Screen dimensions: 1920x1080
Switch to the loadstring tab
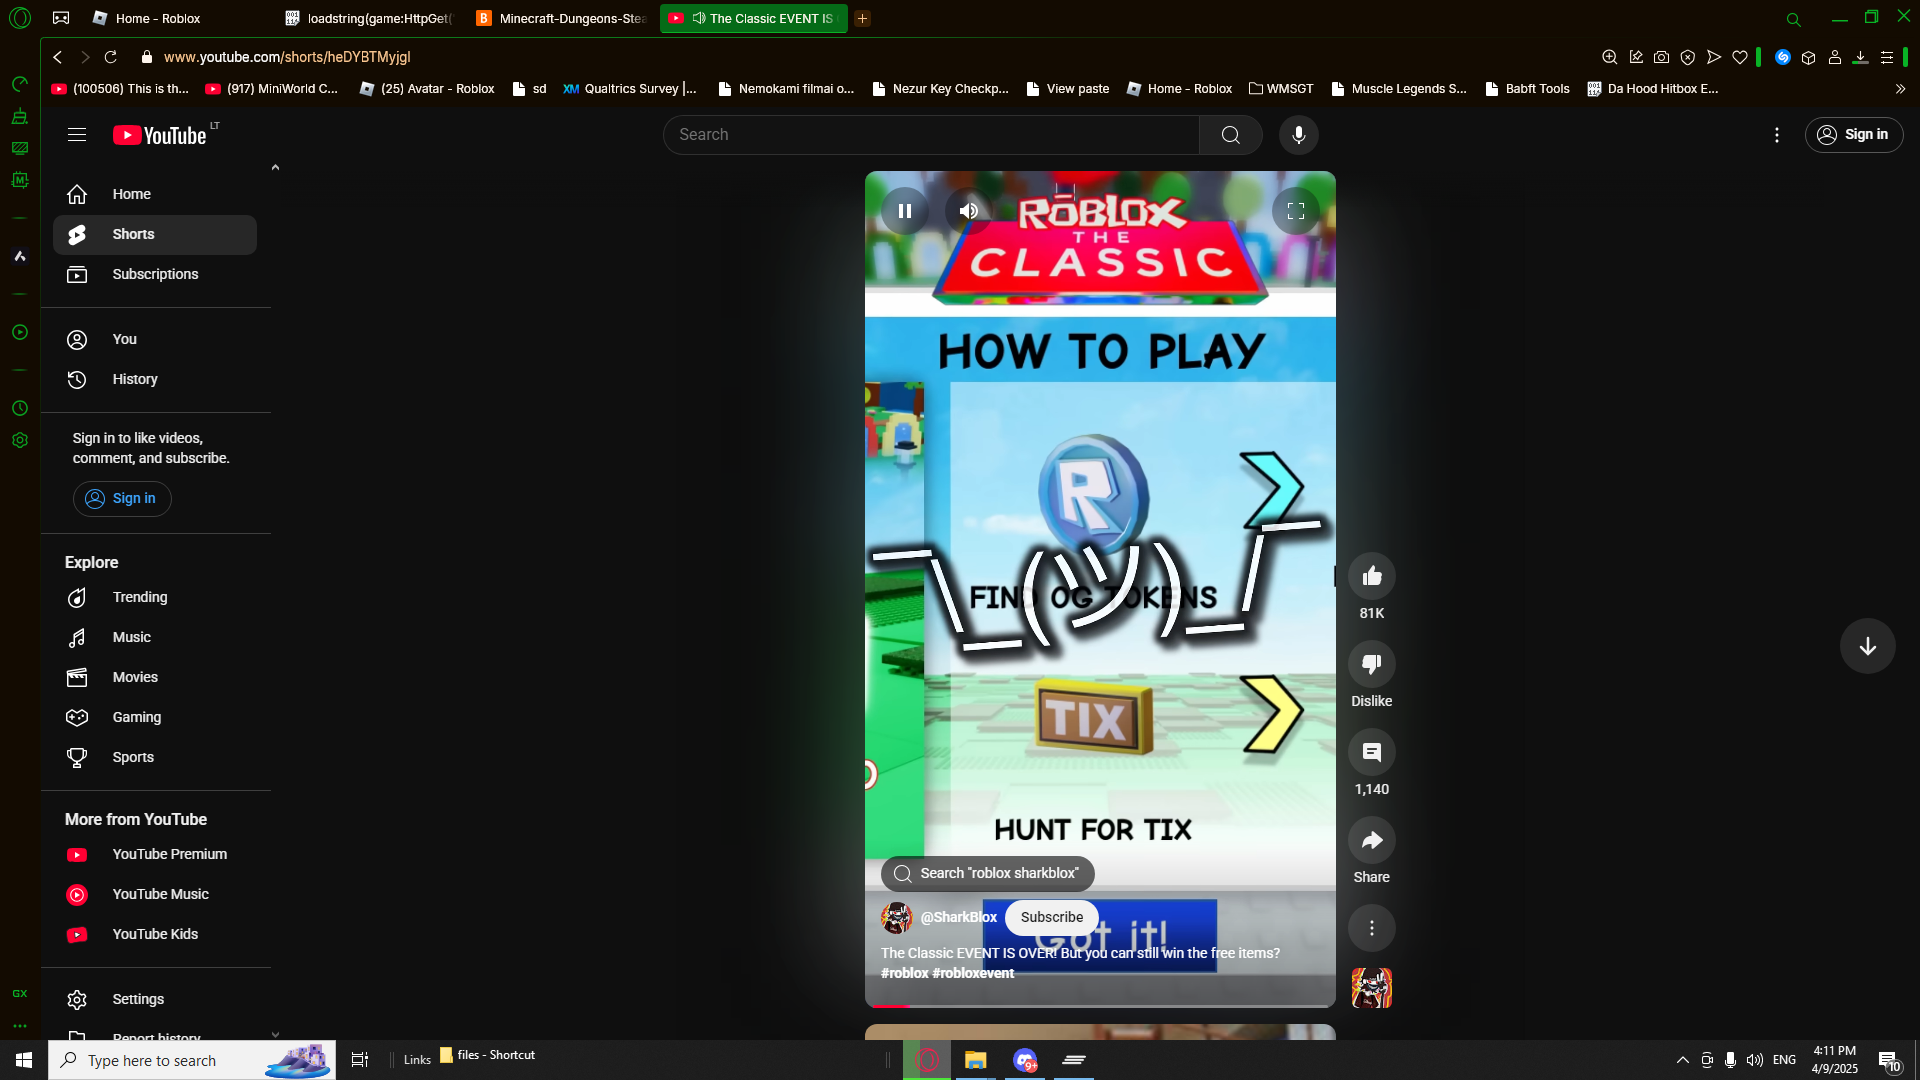(x=370, y=18)
